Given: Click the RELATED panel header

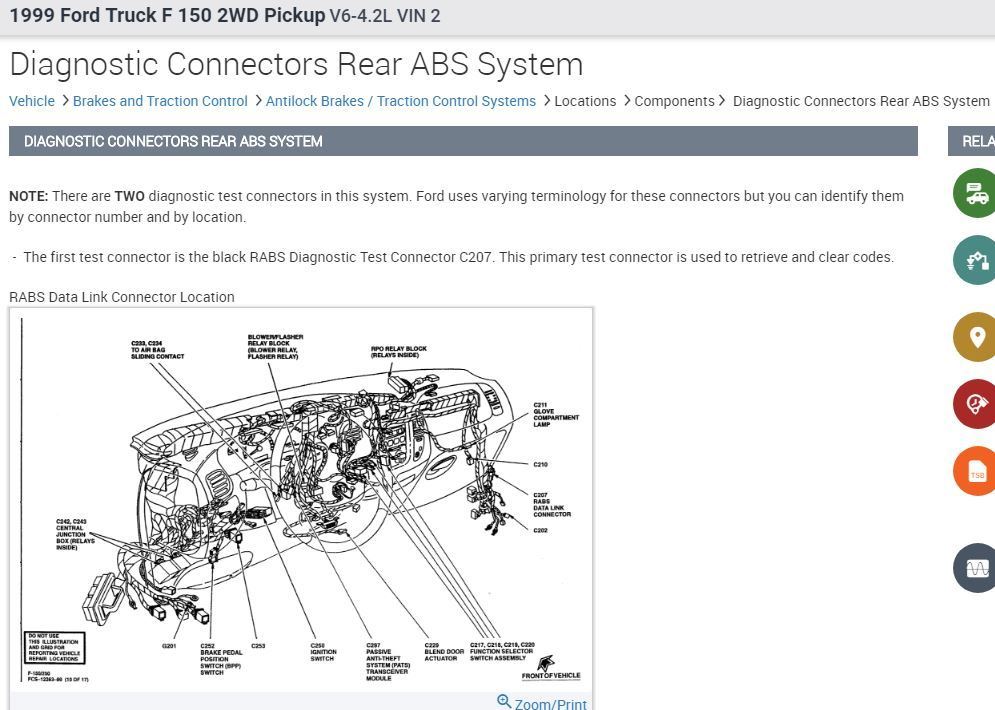Looking at the screenshot, I should pos(975,141).
